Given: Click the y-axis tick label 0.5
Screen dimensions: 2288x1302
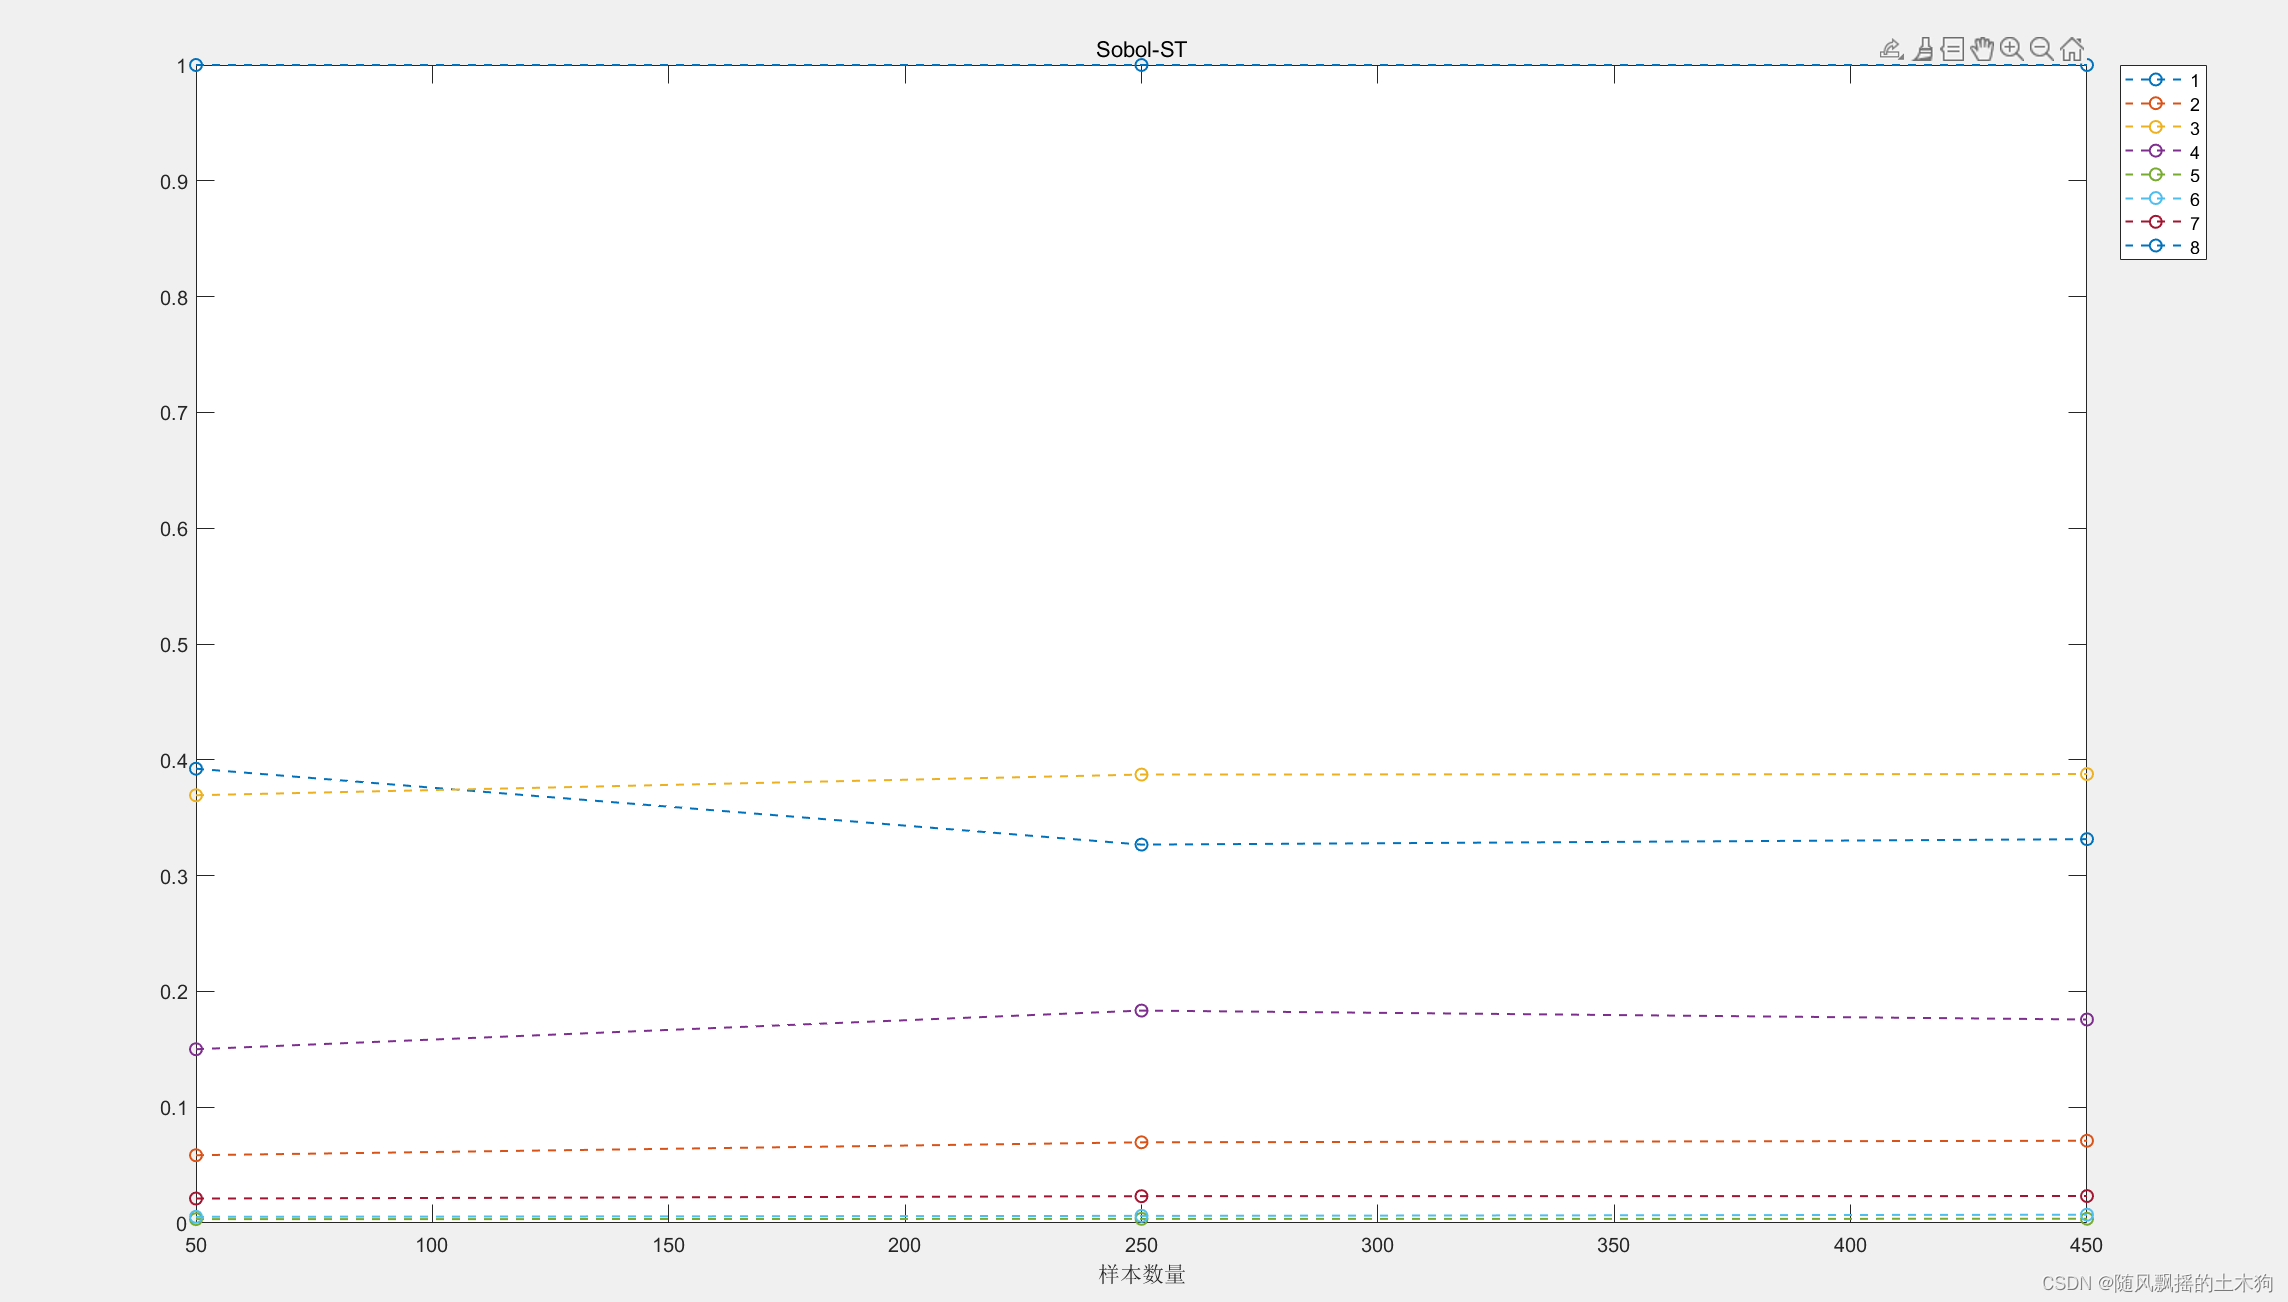Looking at the screenshot, I should click(x=174, y=645).
